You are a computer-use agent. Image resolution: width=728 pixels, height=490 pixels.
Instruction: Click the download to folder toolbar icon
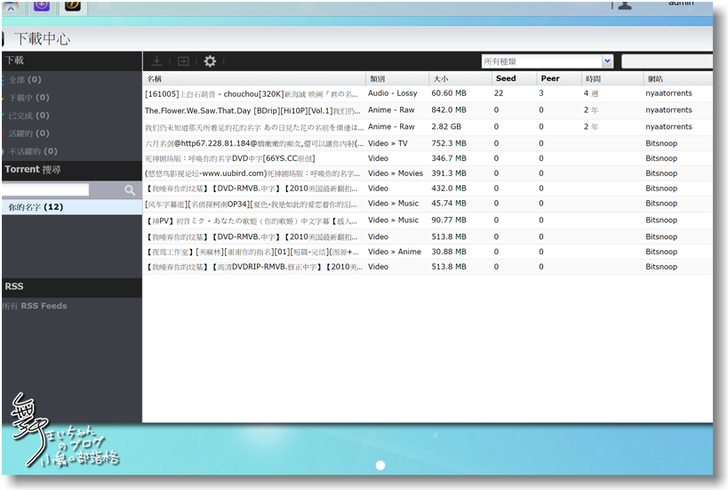coord(183,61)
